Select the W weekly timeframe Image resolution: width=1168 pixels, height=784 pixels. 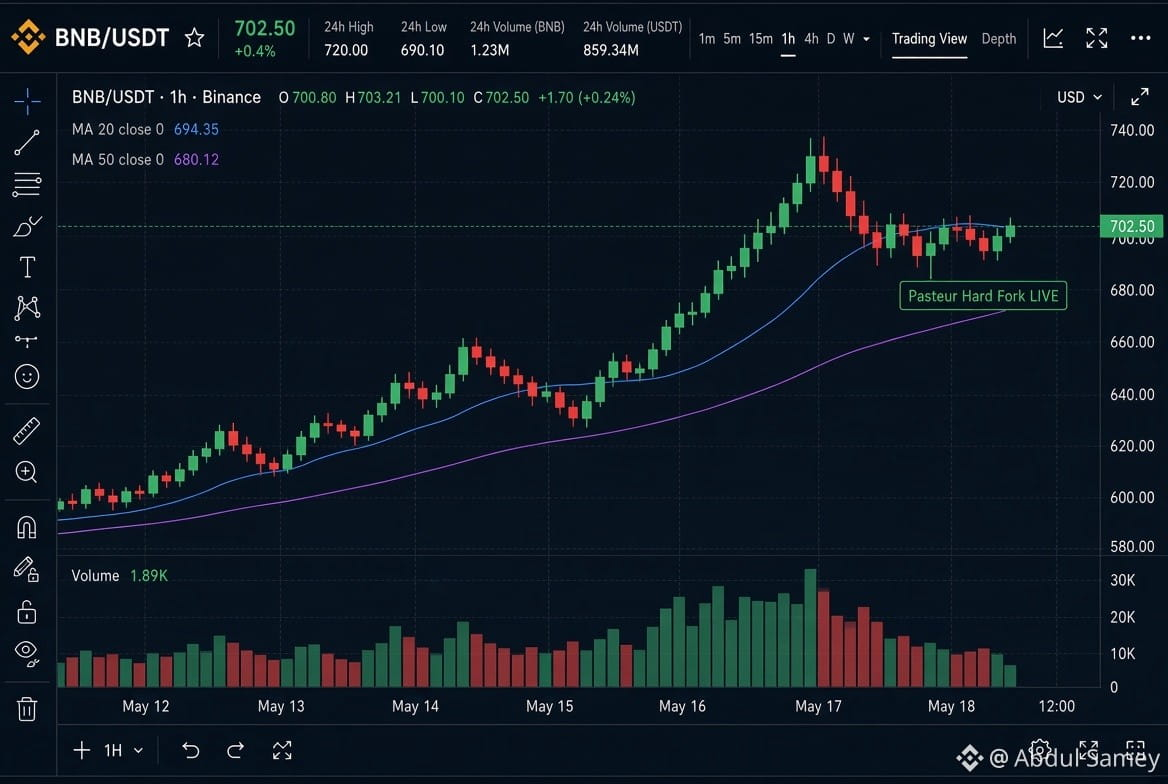point(848,39)
